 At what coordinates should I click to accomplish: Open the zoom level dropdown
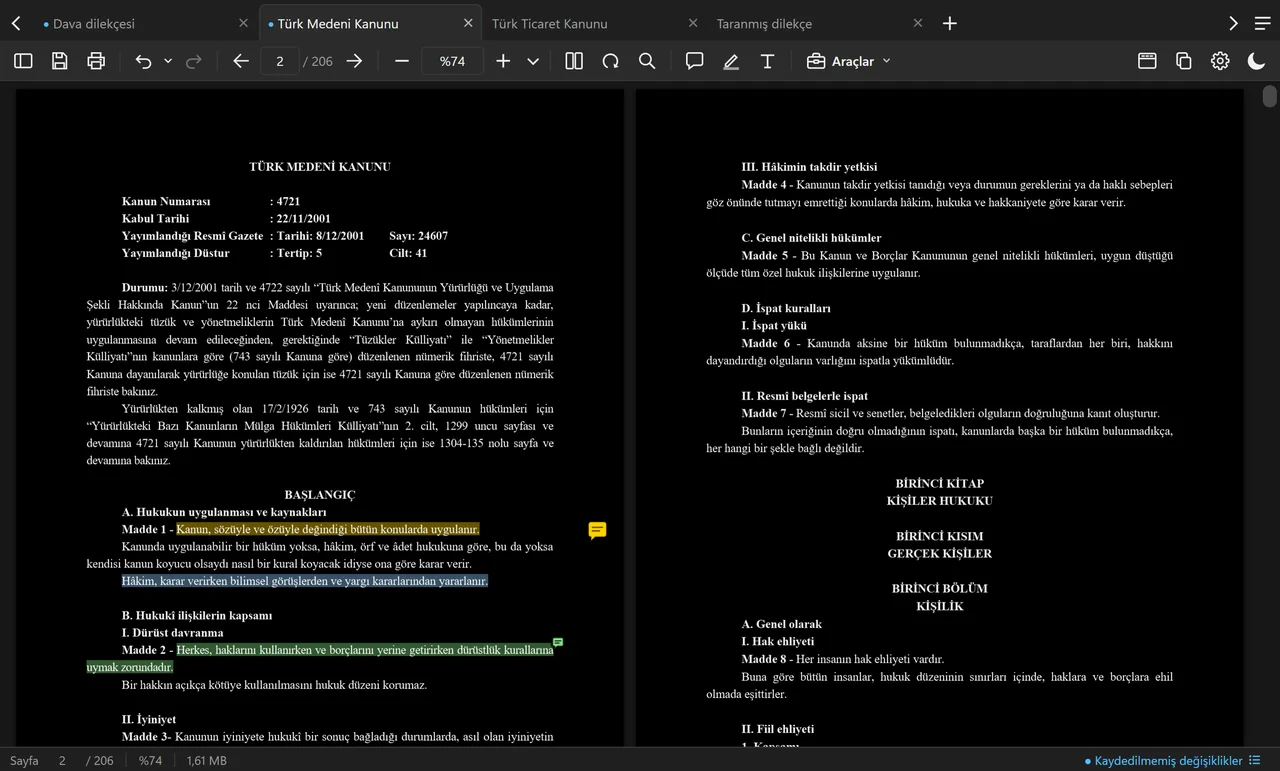tap(533, 61)
